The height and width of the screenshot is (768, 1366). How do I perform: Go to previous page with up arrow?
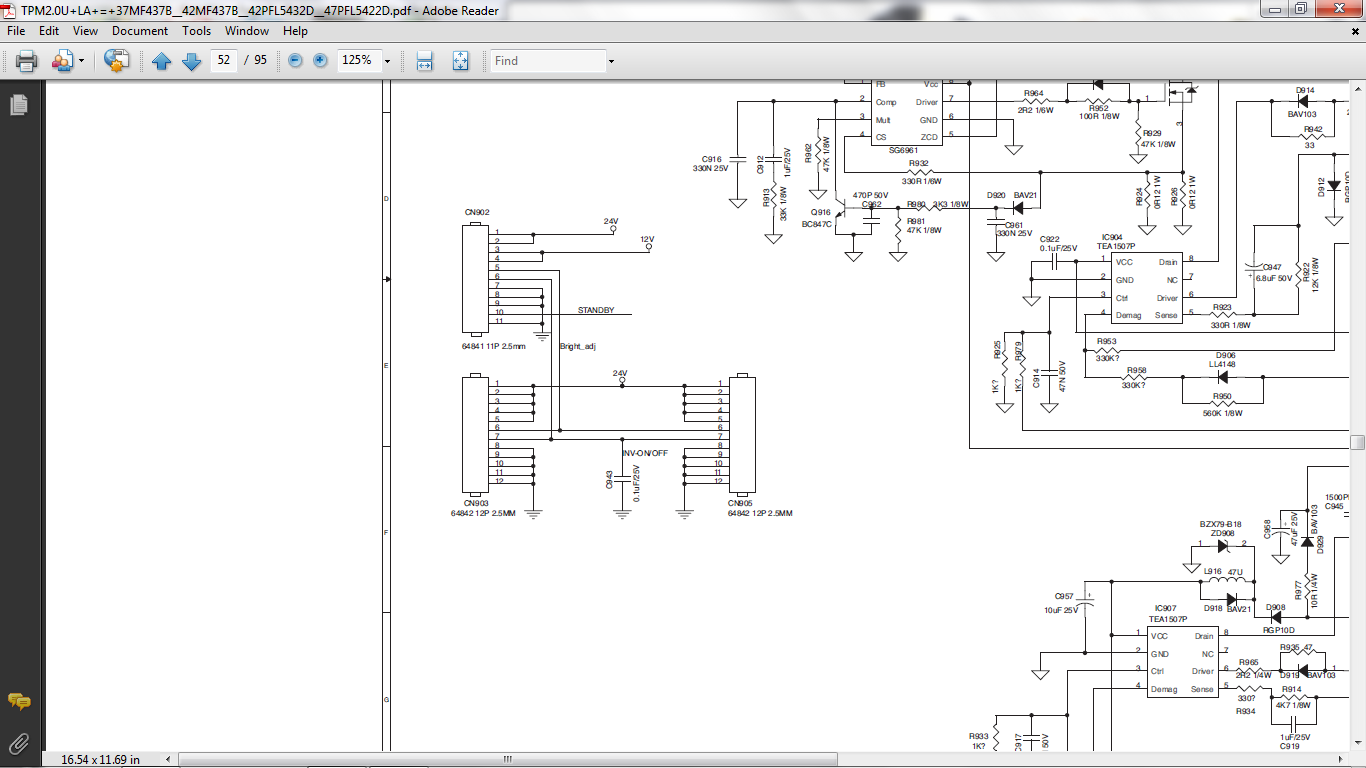coord(162,61)
